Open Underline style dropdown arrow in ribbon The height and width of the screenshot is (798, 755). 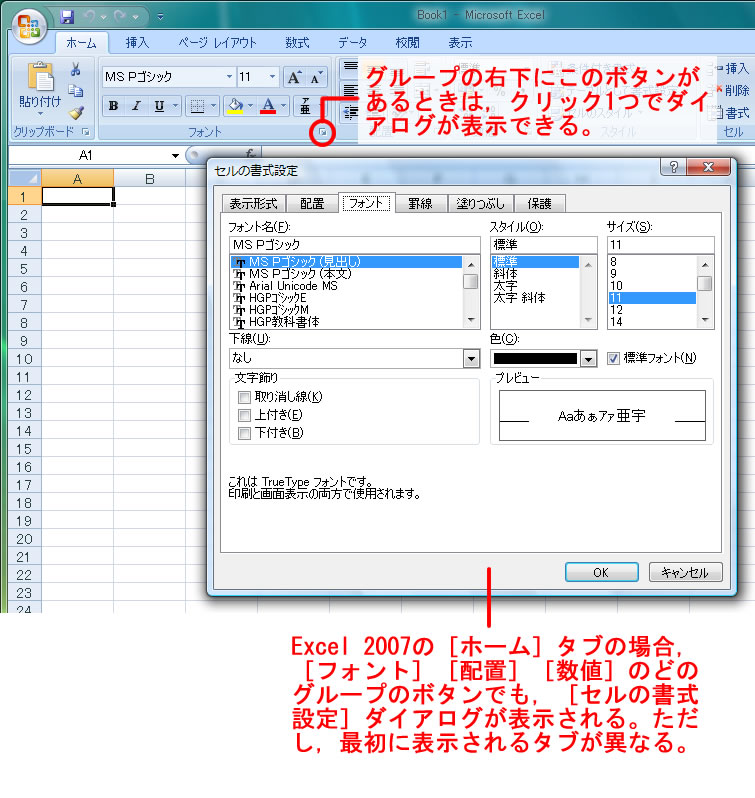[175, 105]
